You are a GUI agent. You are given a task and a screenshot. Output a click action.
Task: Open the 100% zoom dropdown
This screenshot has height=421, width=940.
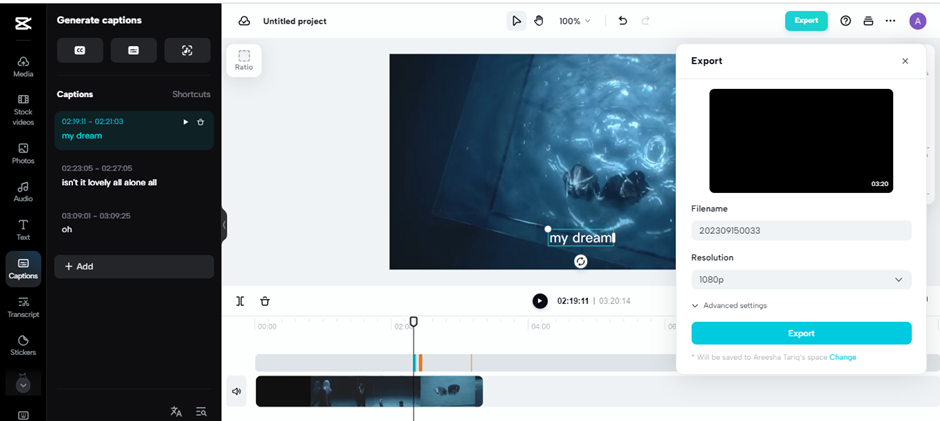(574, 21)
